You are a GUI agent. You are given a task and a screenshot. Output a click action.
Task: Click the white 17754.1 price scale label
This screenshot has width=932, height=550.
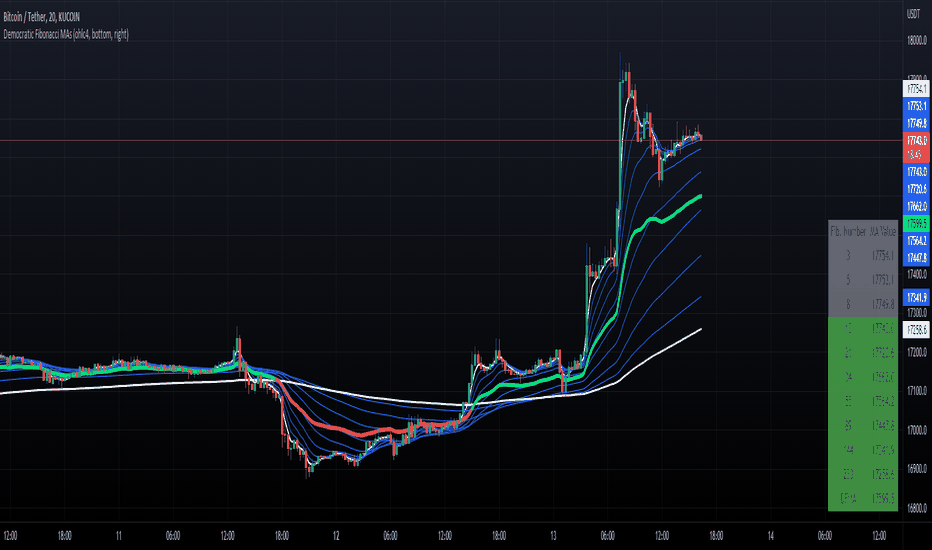point(916,89)
